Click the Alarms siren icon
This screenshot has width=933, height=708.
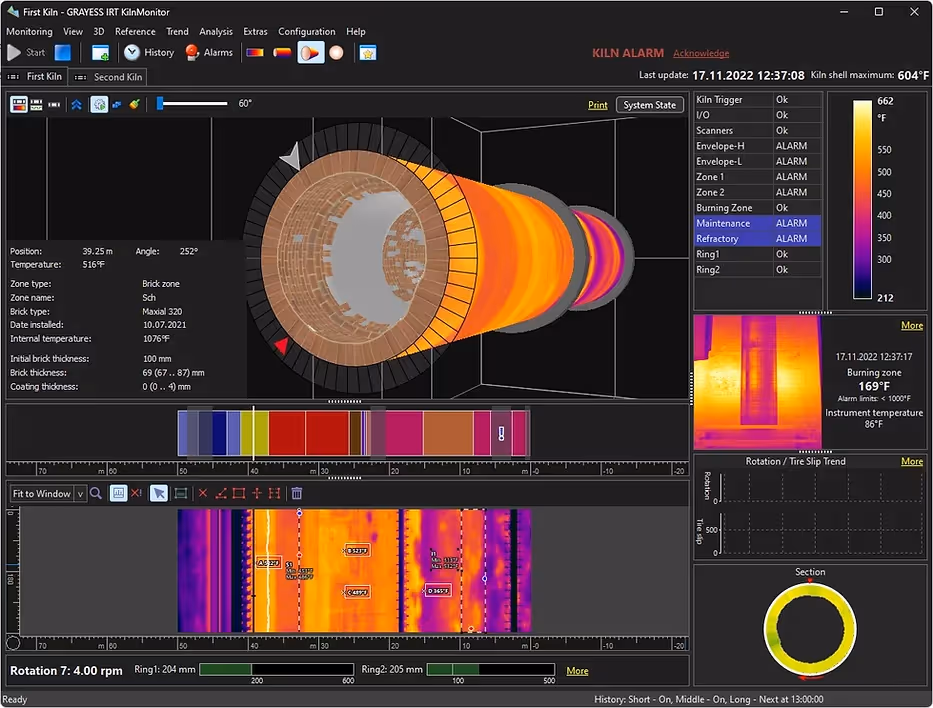coord(193,52)
